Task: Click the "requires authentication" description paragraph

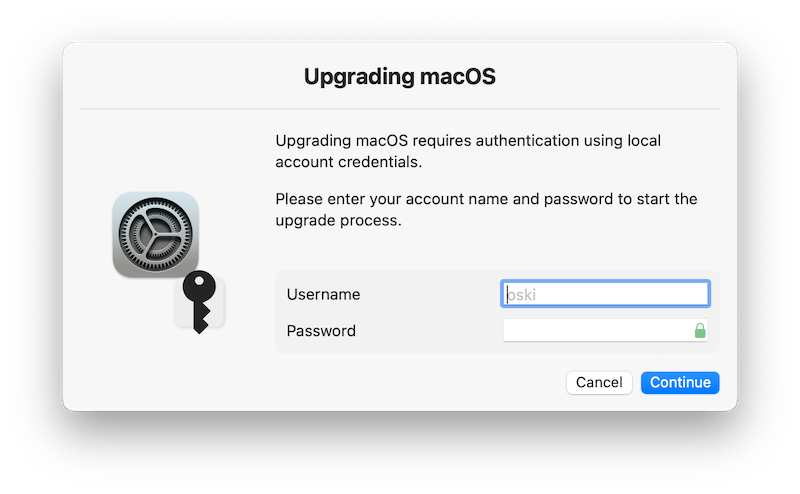Action: click(x=468, y=151)
